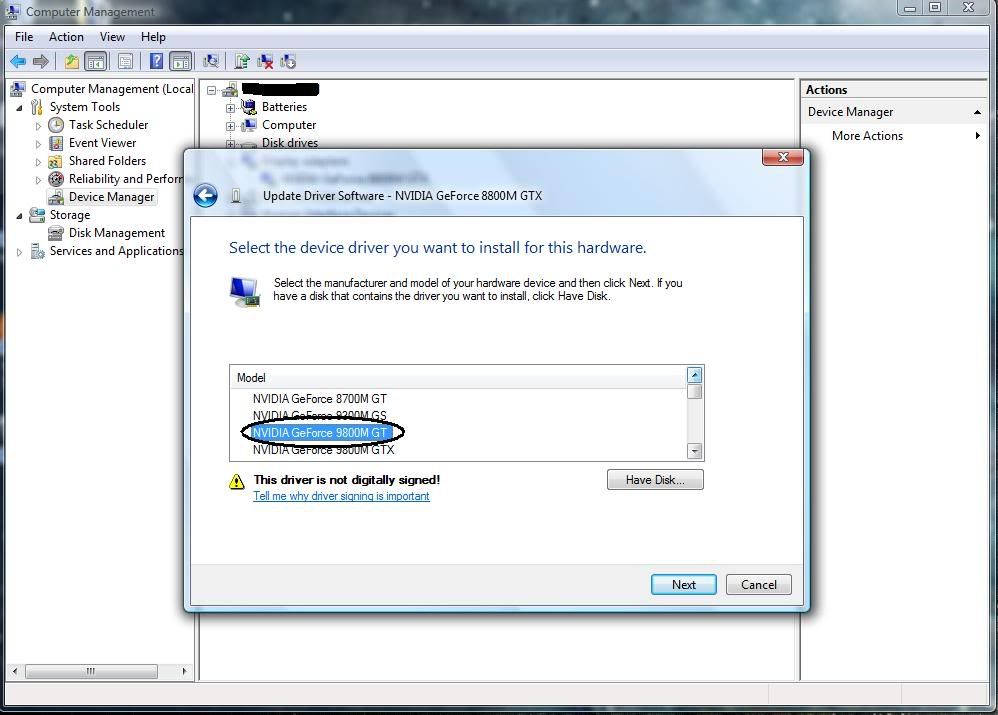Image resolution: width=998 pixels, height=715 pixels.
Task: Click the model list vertical scrollbar thumb
Action: pyautogui.click(x=695, y=391)
